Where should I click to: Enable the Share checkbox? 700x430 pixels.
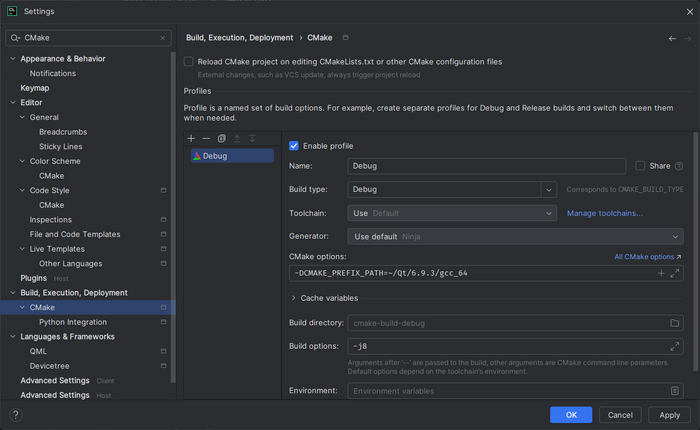click(x=640, y=166)
